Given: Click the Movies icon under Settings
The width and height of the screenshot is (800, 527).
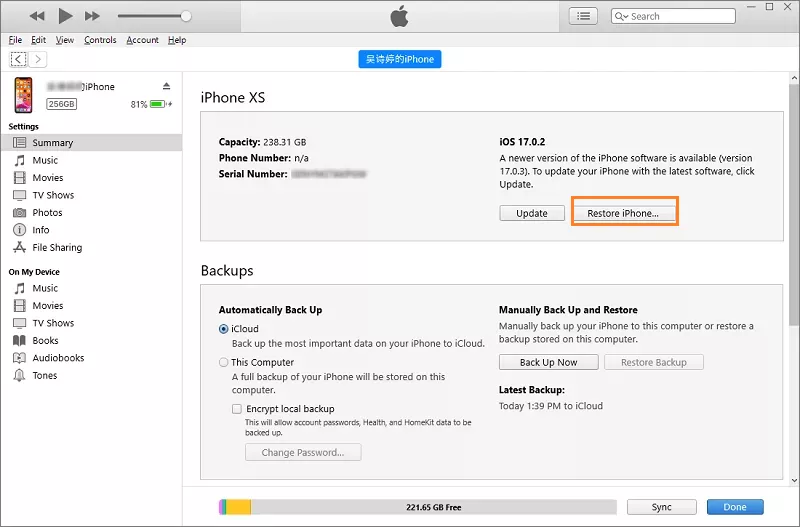Looking at the screenshot, I should pyautogui.click(x=19, y=178).
